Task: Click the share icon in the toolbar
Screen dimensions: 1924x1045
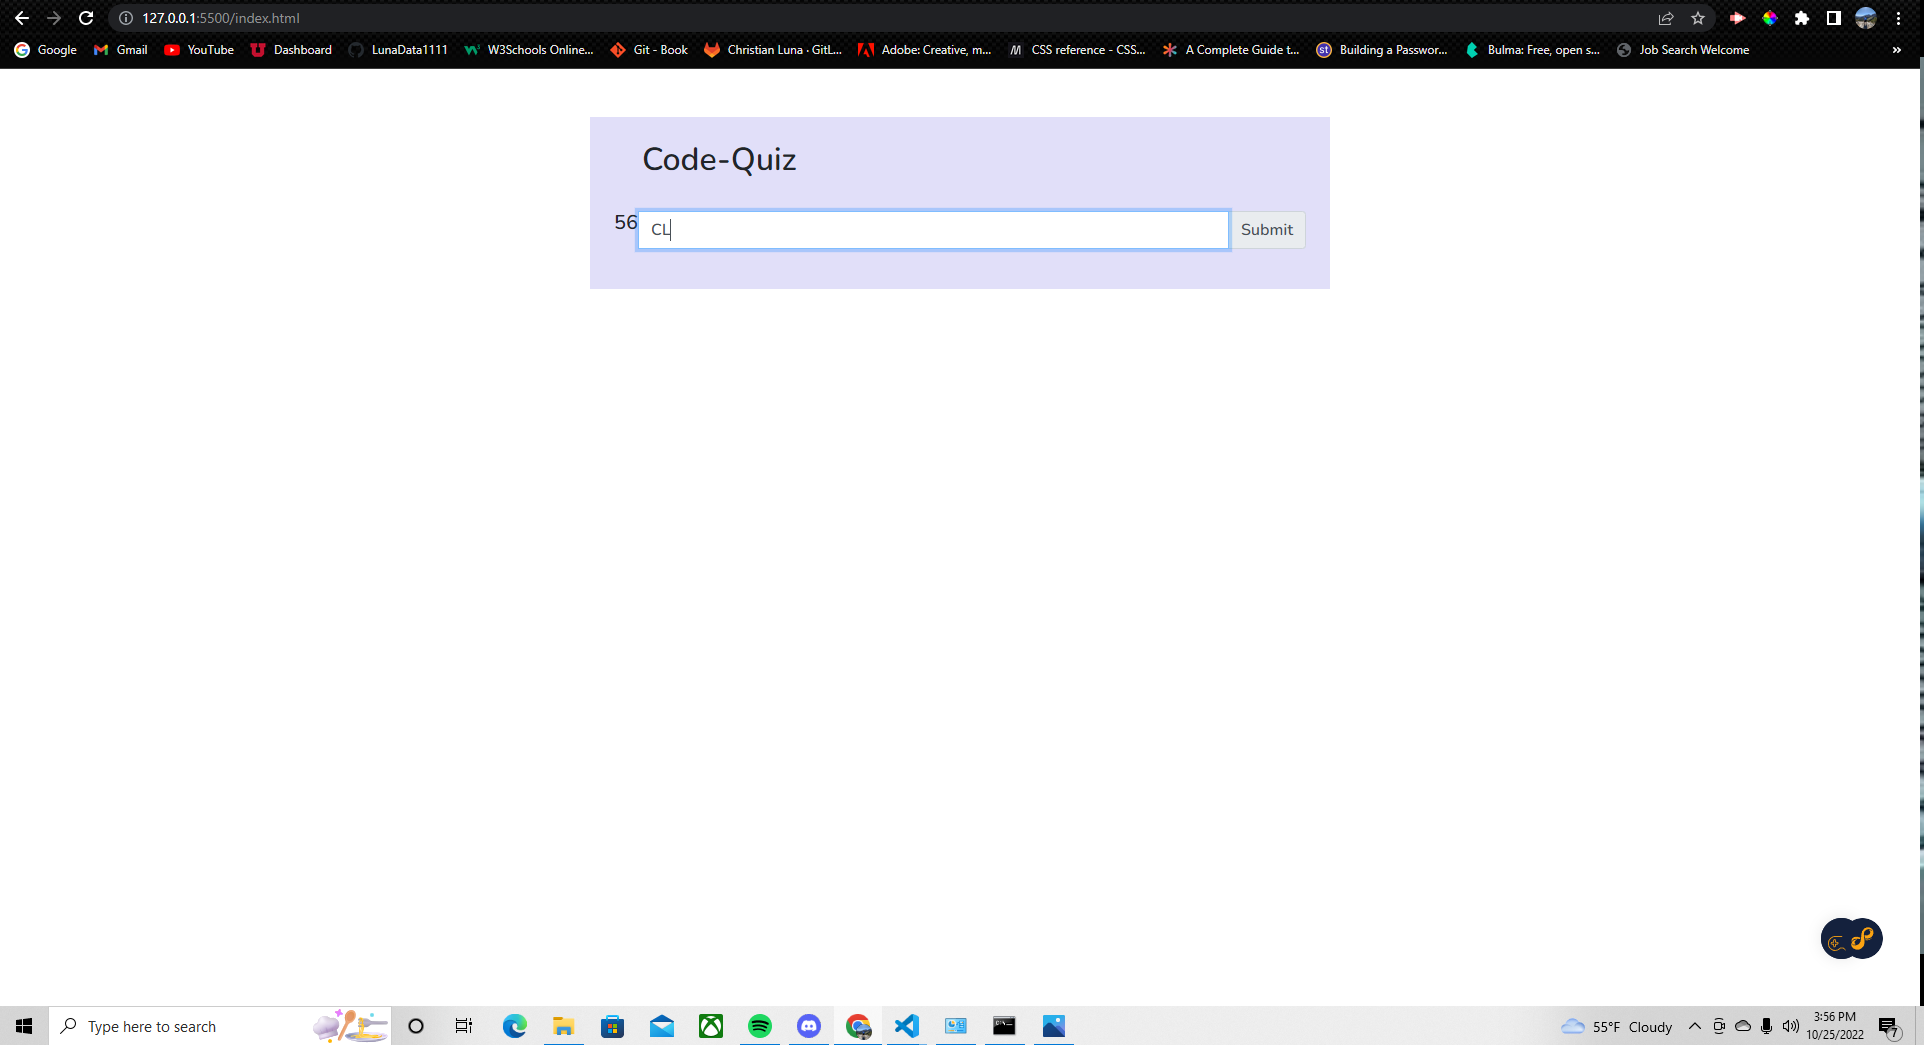Action: click(x=1665, y=18)
